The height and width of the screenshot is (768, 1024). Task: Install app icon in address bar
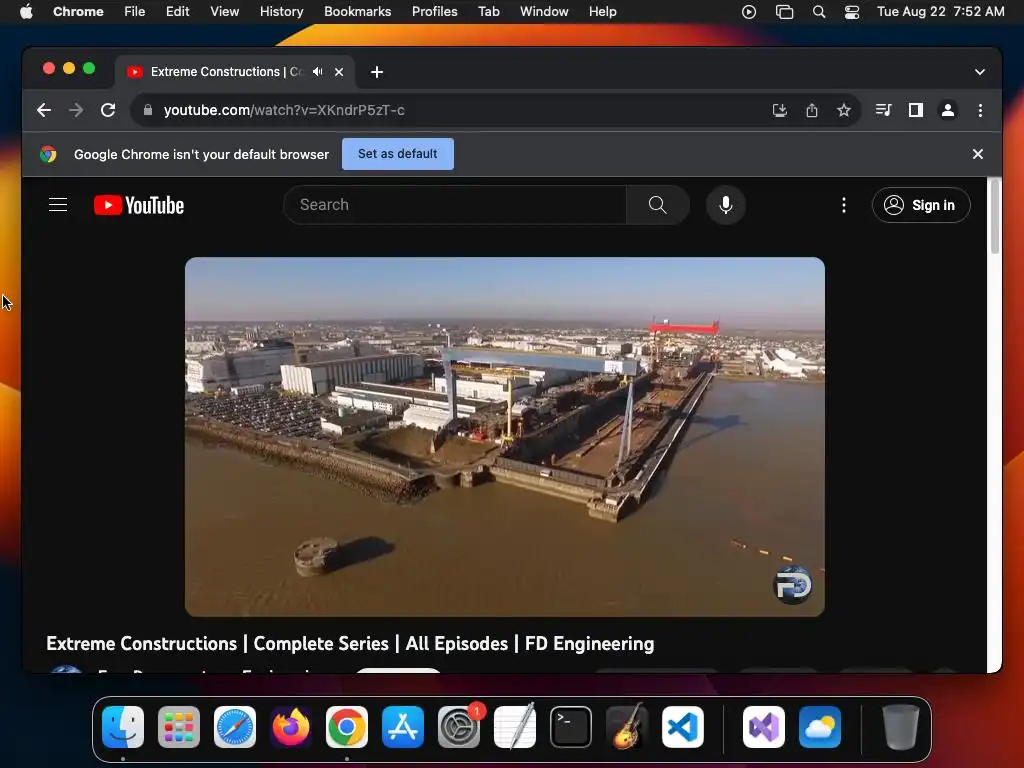[779, 110]
